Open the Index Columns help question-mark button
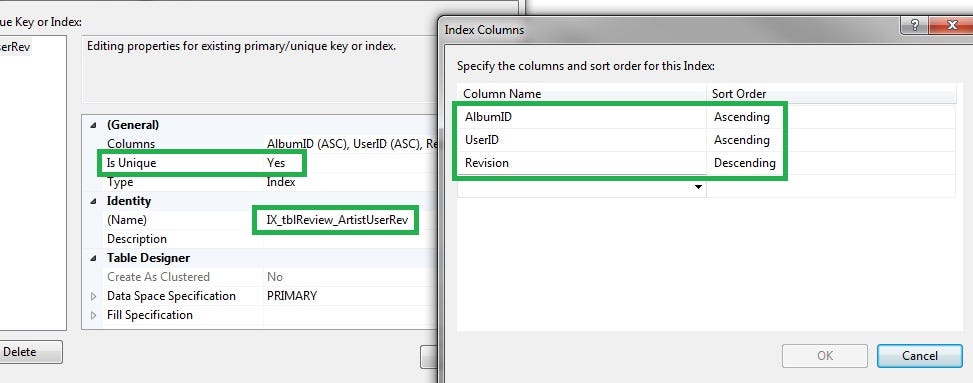 coord(915,25)
